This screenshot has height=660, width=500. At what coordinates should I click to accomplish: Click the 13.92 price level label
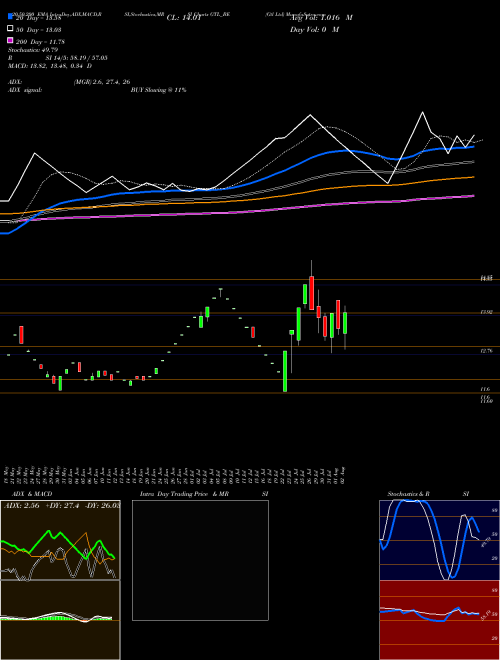click(486, 312)
